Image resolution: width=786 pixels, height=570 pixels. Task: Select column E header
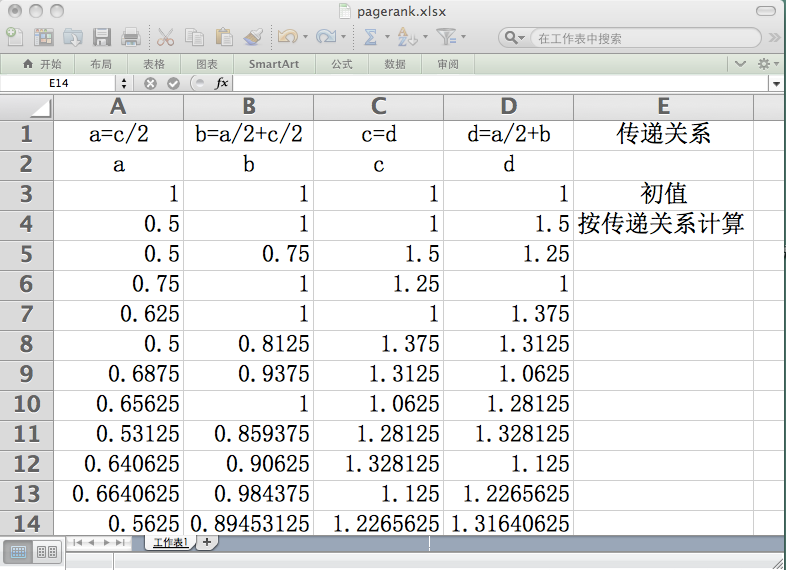pyautogui.click(x=664, y=107)
